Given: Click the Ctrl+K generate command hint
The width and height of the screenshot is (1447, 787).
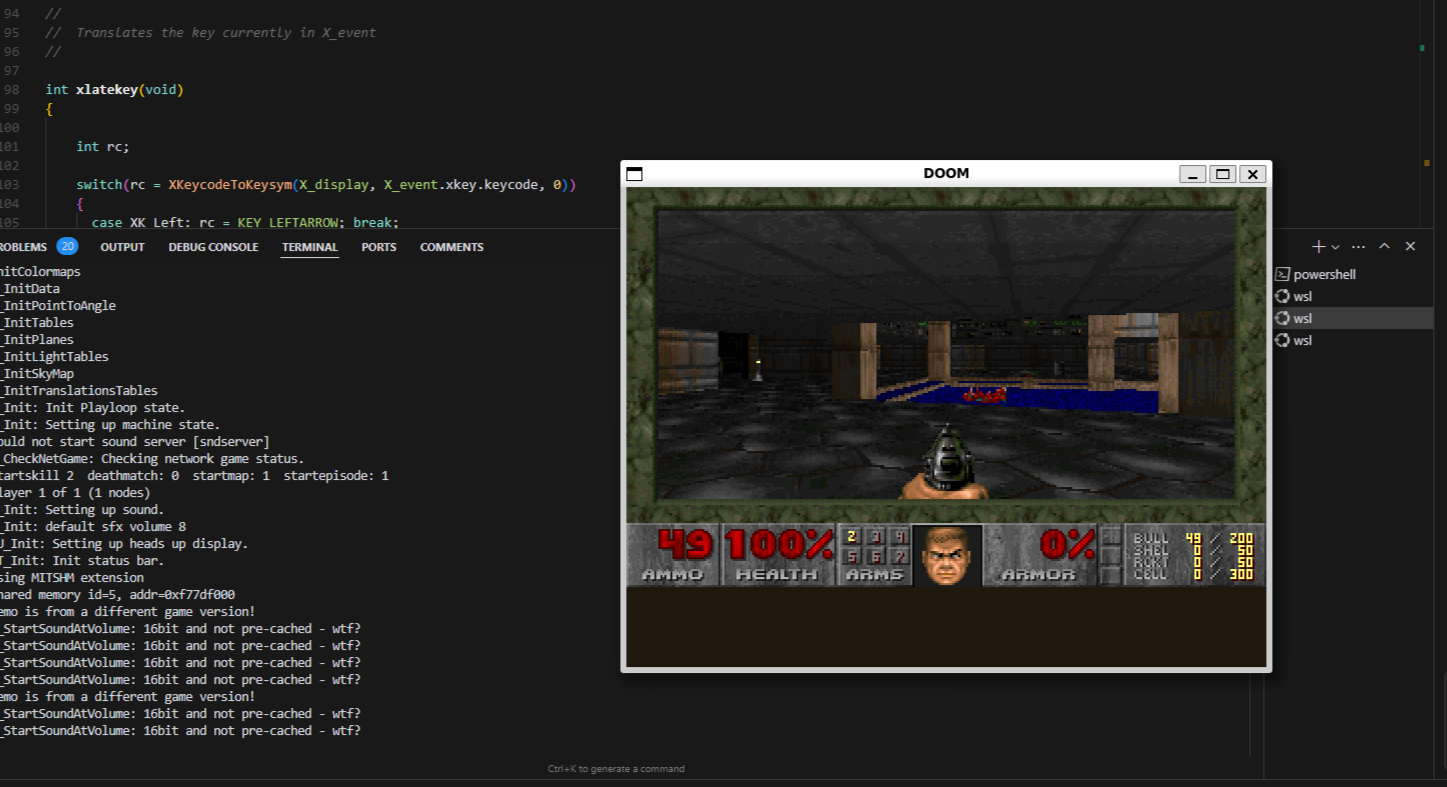Looking at the screenshot, I should click(x=616, y=768).
